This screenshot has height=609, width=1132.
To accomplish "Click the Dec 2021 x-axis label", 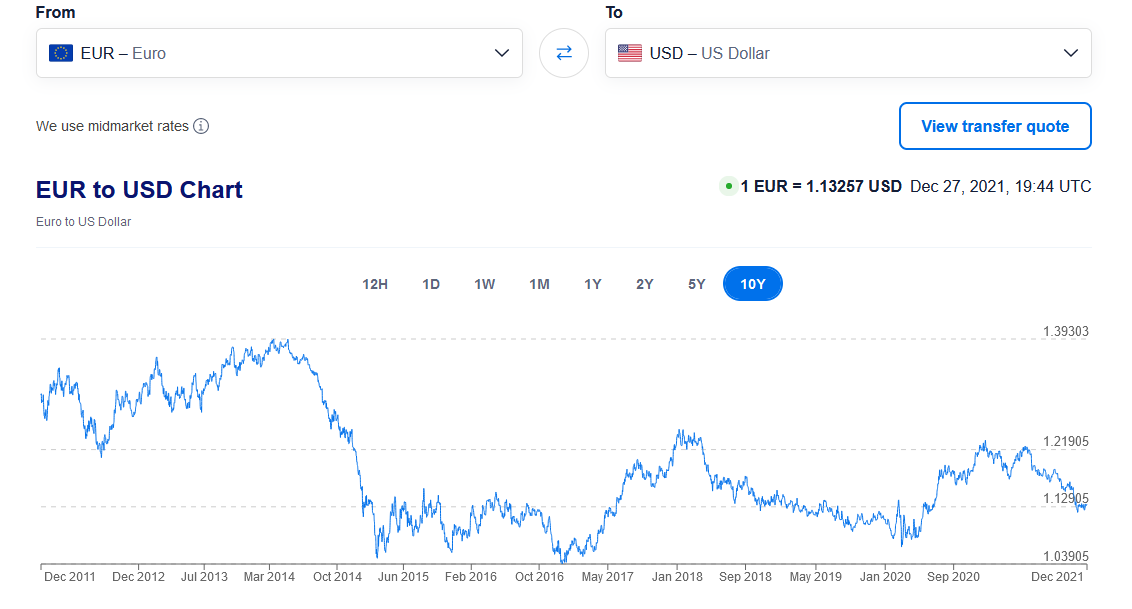I will point(1057,577).
